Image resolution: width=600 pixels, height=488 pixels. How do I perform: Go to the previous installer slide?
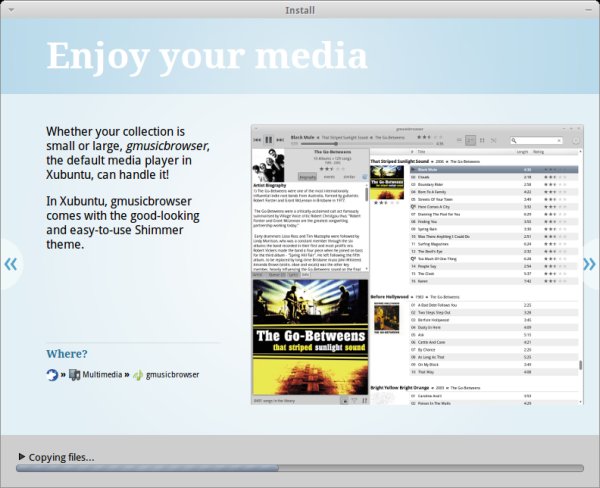11,264
